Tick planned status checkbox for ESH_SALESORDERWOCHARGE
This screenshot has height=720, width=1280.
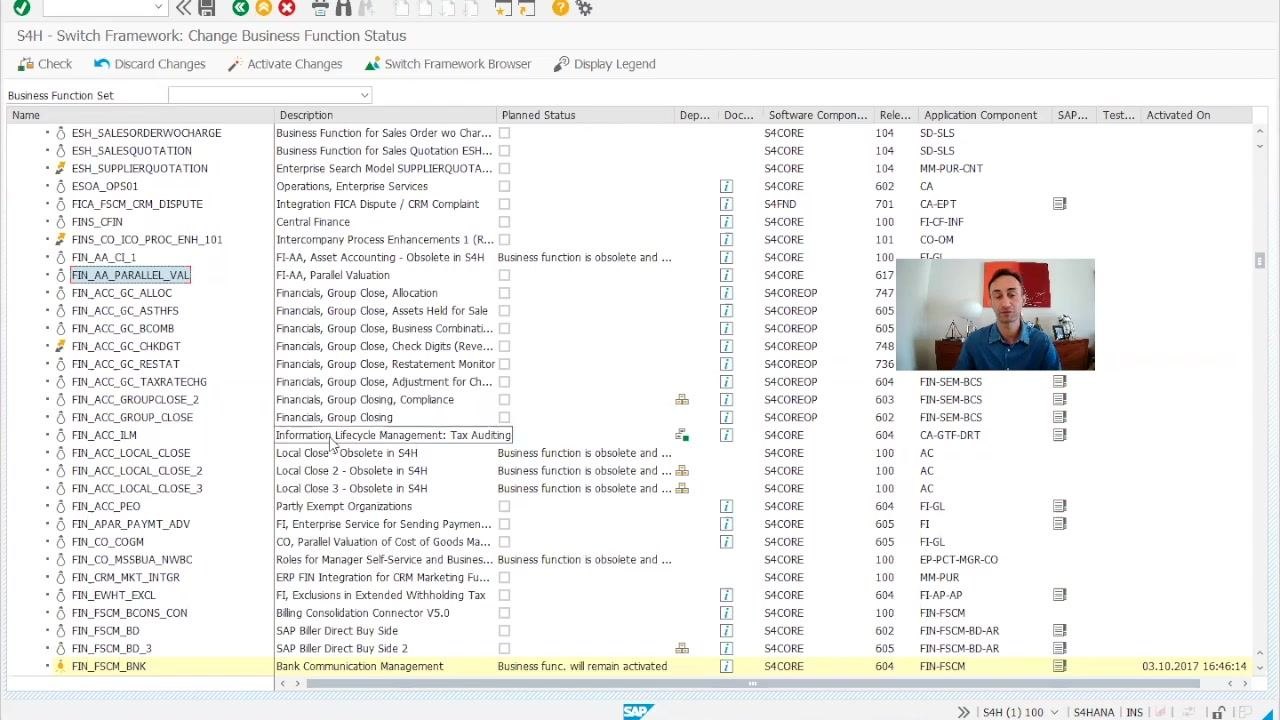click(504, 133)
